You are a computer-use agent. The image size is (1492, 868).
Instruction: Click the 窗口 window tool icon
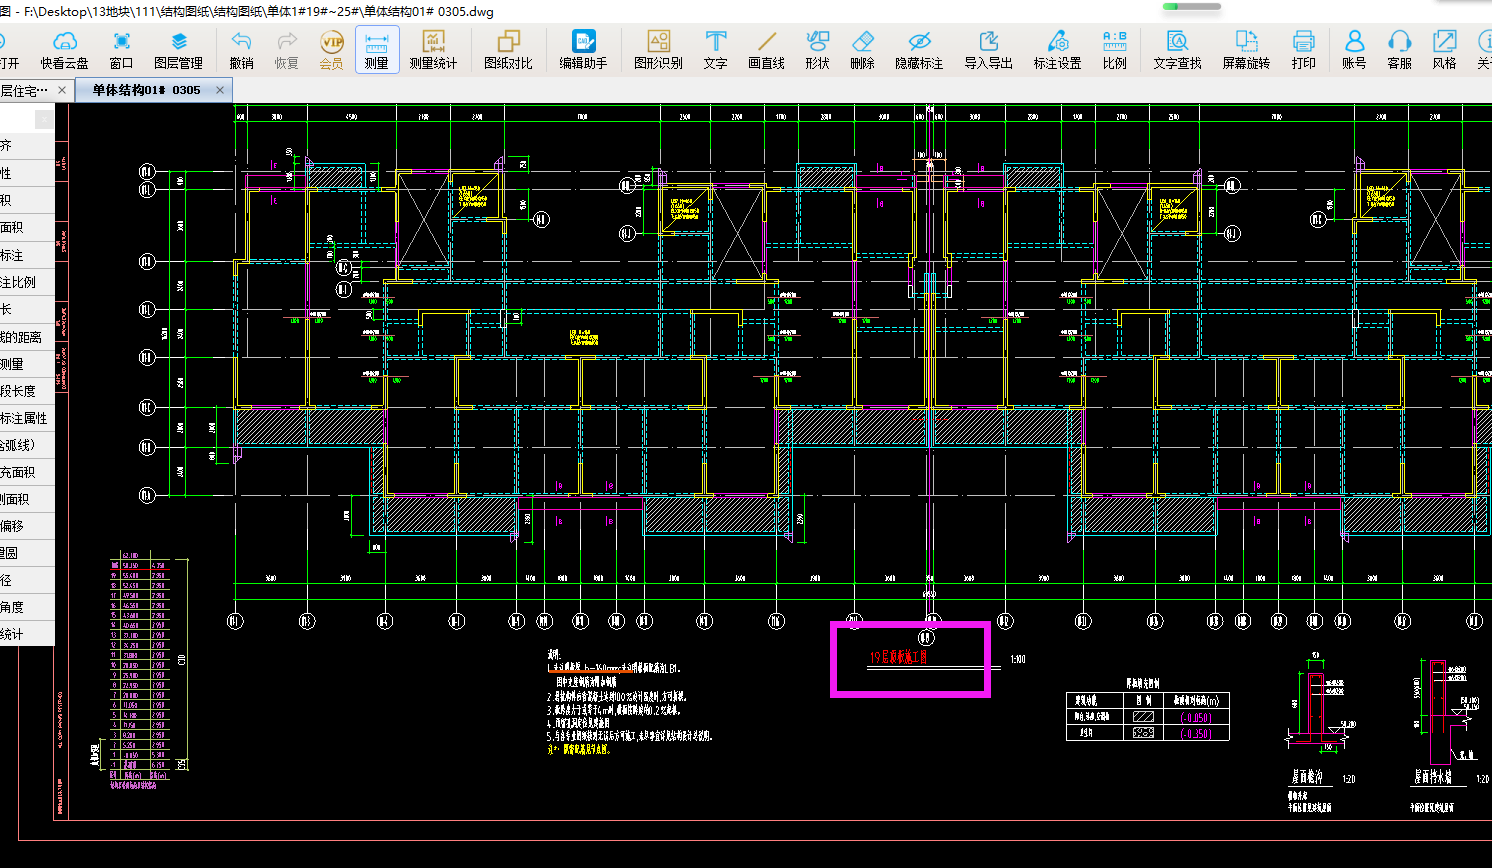(x=121, y=49)
